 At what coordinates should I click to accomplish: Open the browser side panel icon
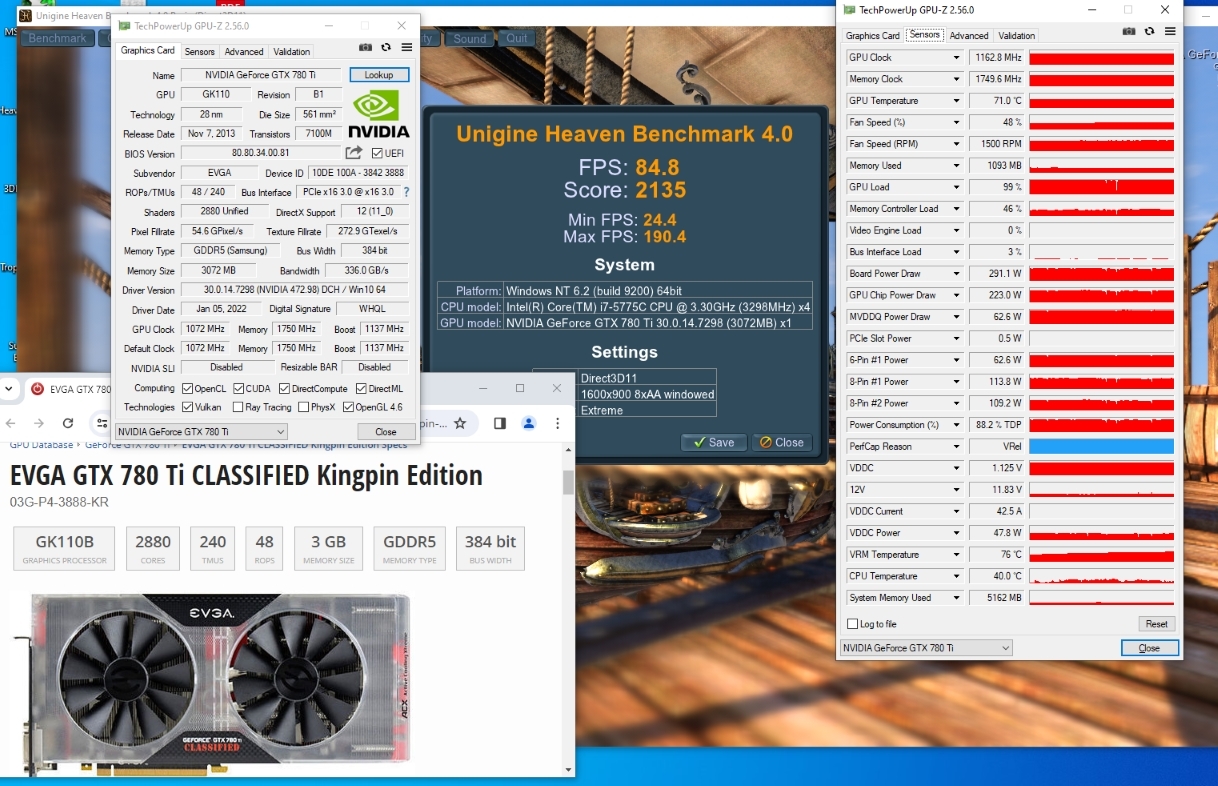pos(500,423)
